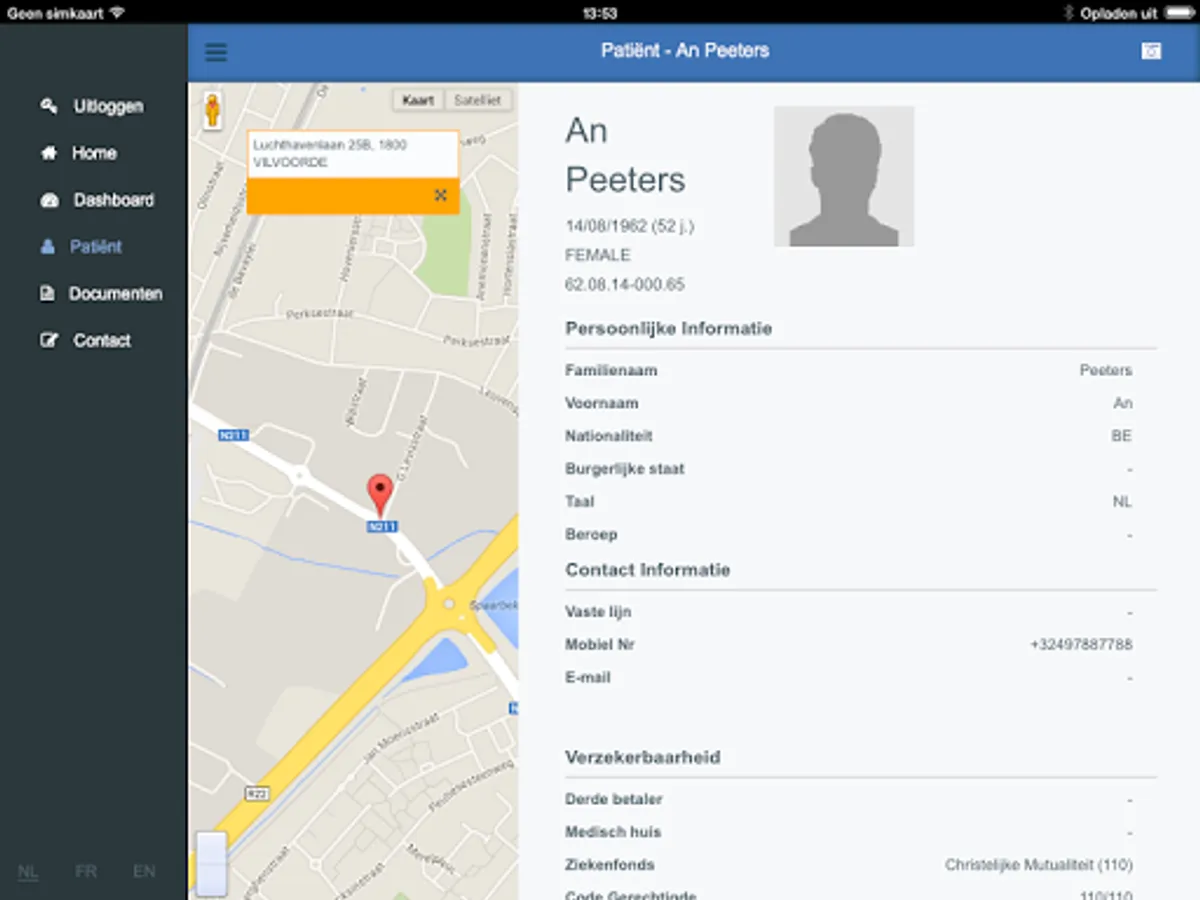Switch map to Satelliet view
Image resolution: width=1200 pixels, height=900 pixels.
coord(478,100)
